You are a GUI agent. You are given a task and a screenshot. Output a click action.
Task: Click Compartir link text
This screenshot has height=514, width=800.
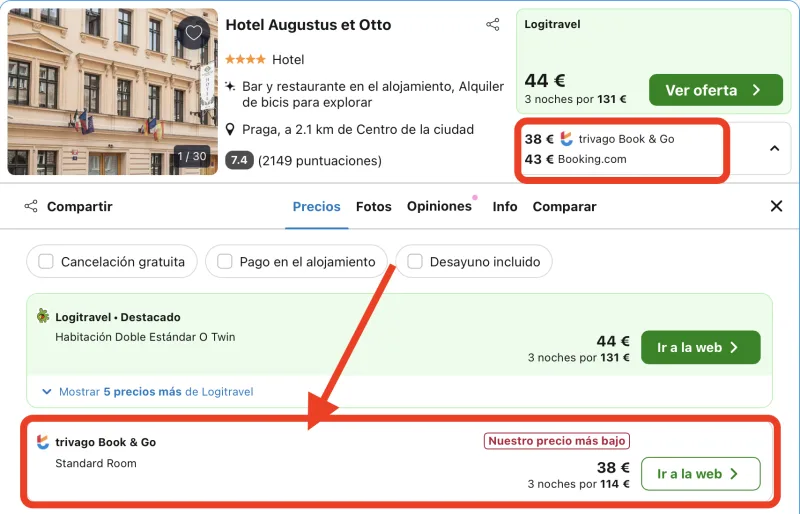pyautogui.click(x=80, y=206)
